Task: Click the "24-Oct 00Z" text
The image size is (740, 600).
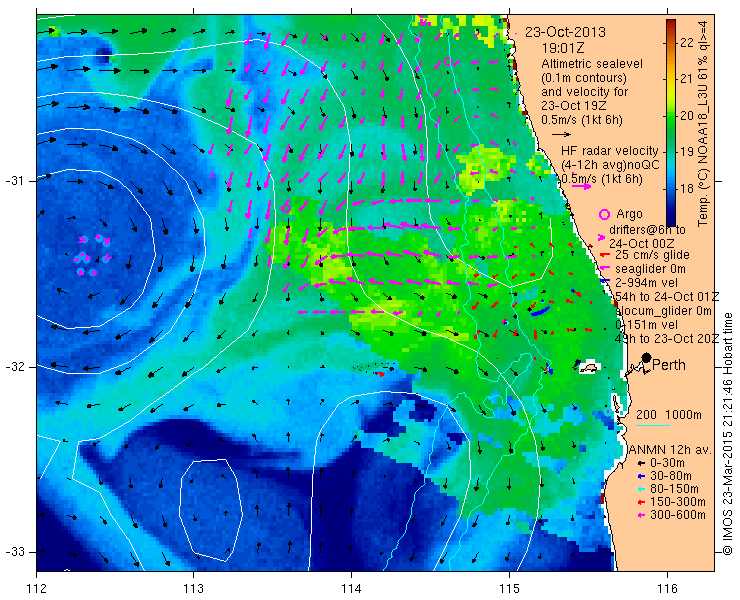Action: pos(641,244)
